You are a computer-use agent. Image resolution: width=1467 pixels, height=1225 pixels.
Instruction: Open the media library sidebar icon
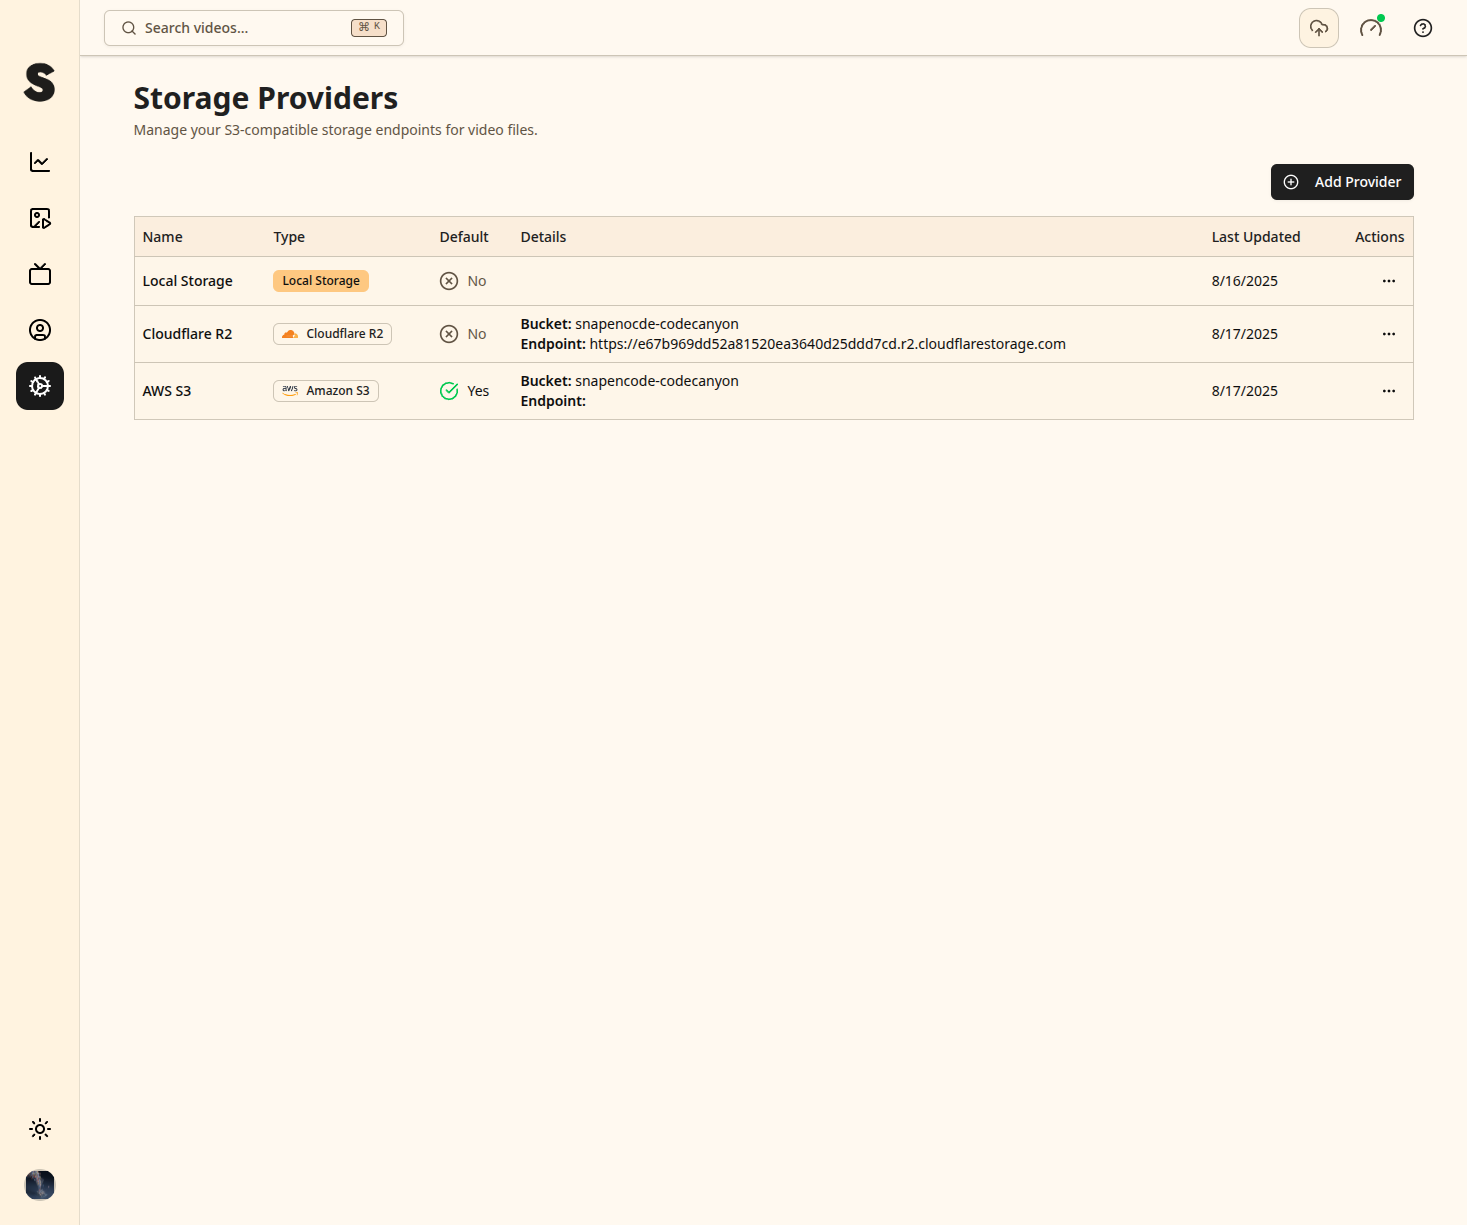pyautogui.click(x=40, y=218)
